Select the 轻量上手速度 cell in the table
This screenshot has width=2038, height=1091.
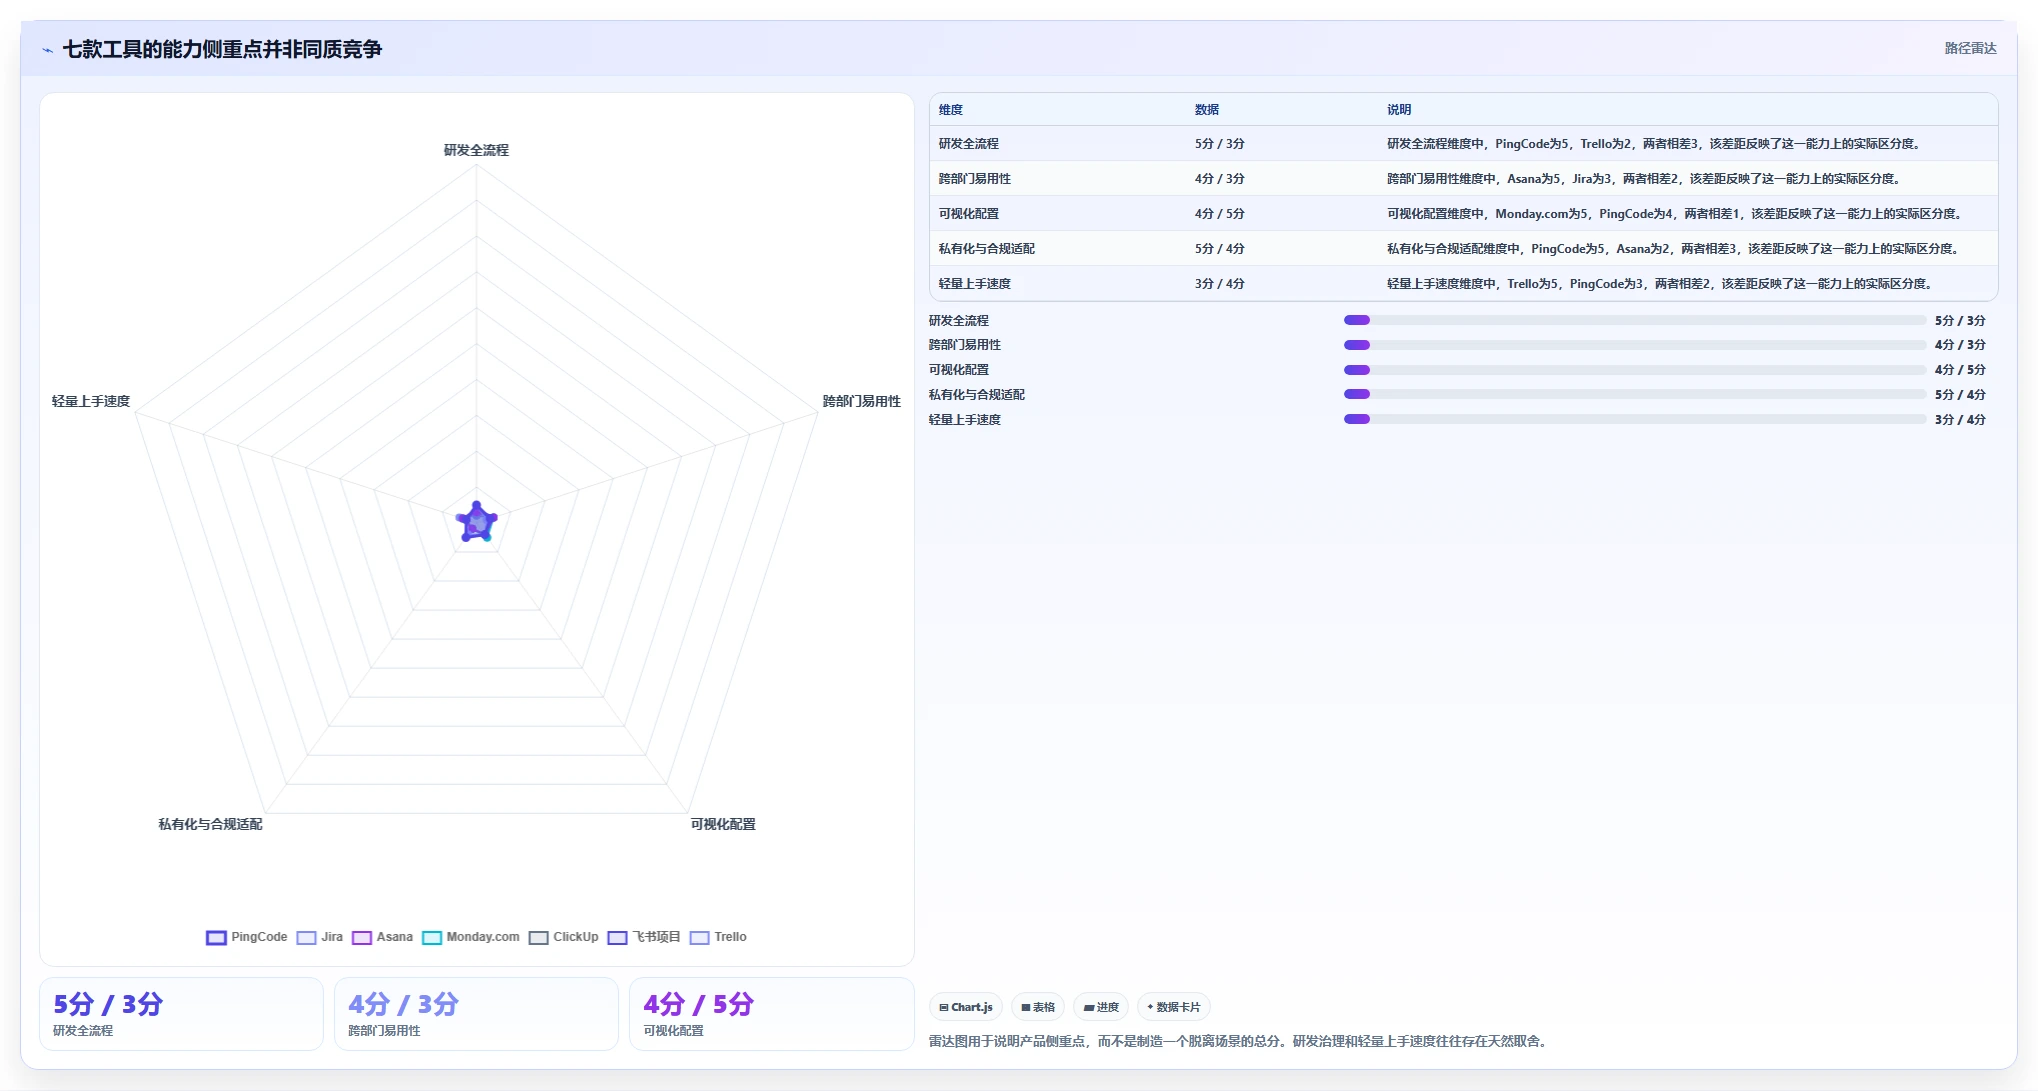[974, 284]
